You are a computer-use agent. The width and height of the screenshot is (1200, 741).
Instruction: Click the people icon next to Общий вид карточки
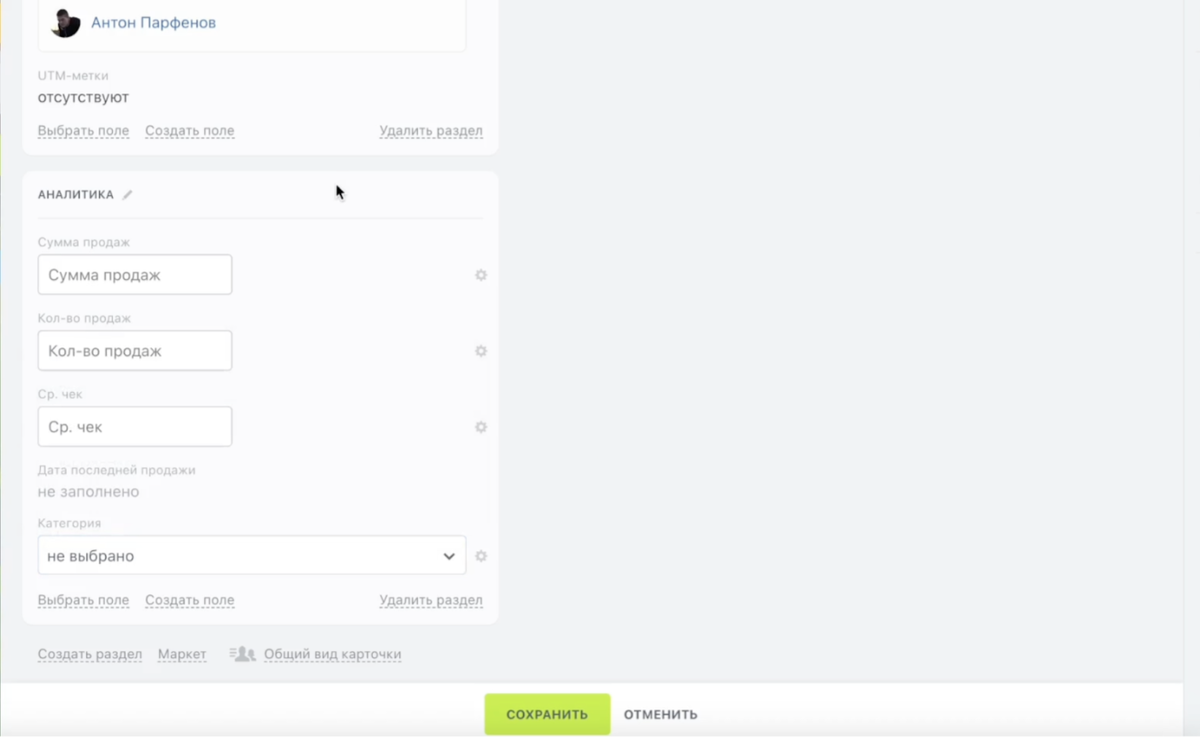243,654
